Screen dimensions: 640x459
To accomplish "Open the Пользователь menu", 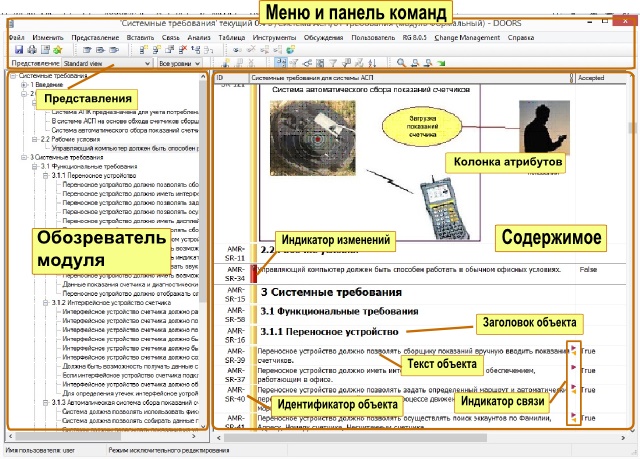I will 373,38.
